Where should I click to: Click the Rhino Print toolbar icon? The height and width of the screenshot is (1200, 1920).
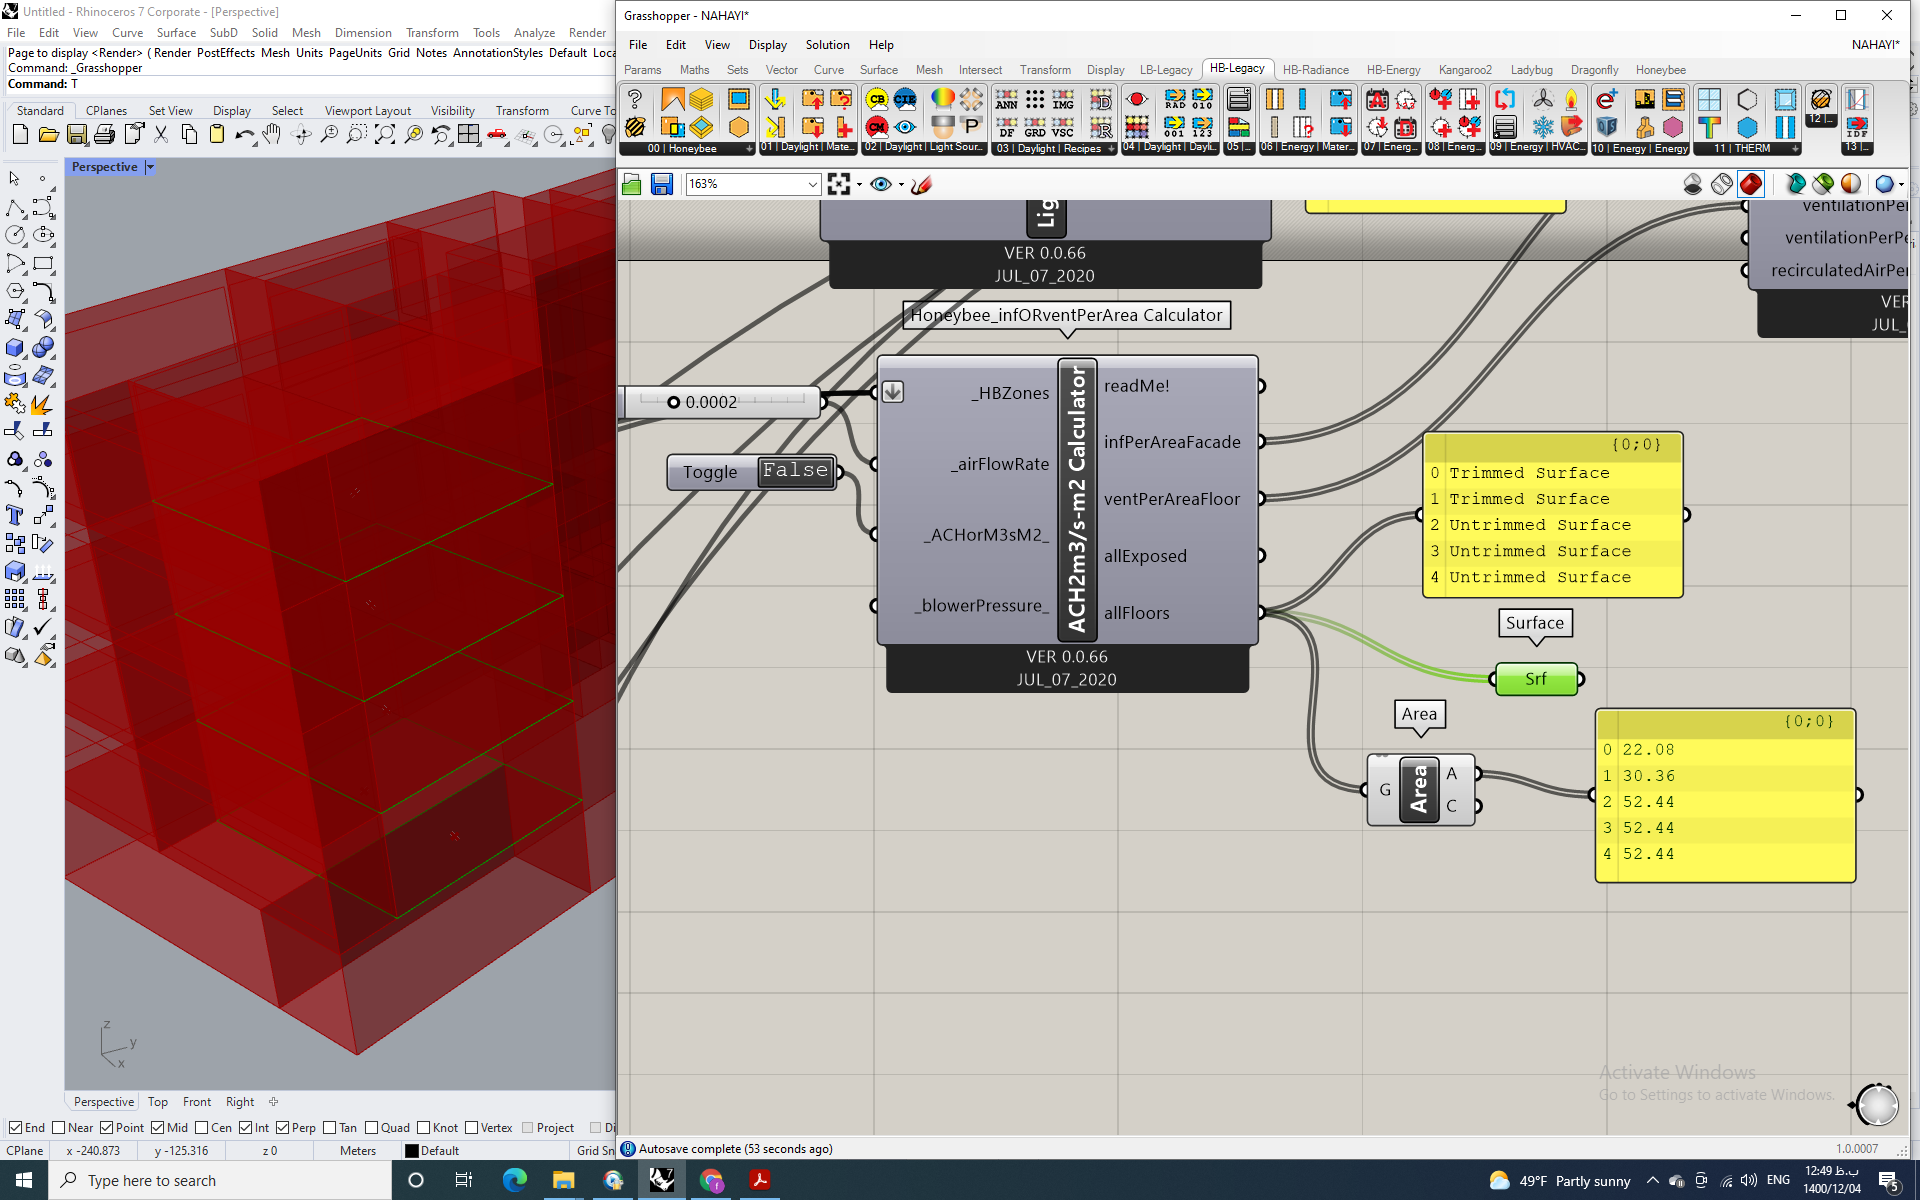[x=105, y=134]
